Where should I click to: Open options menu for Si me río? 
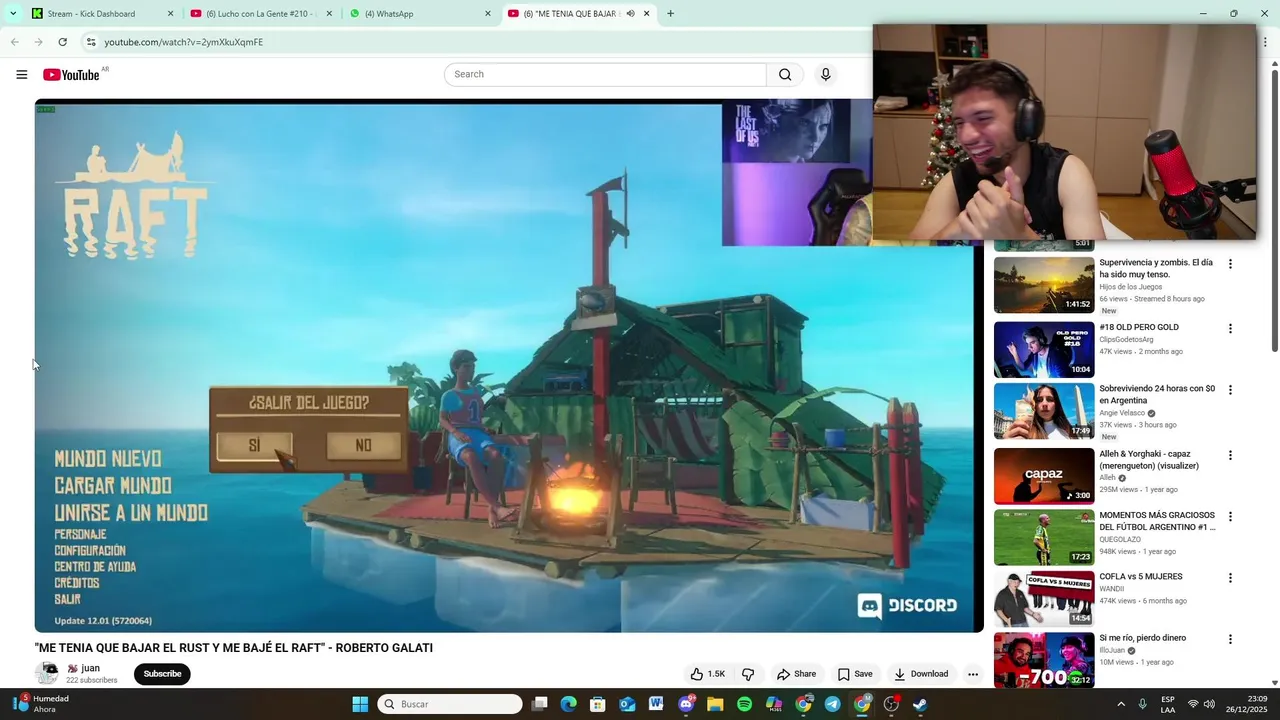1230,640
